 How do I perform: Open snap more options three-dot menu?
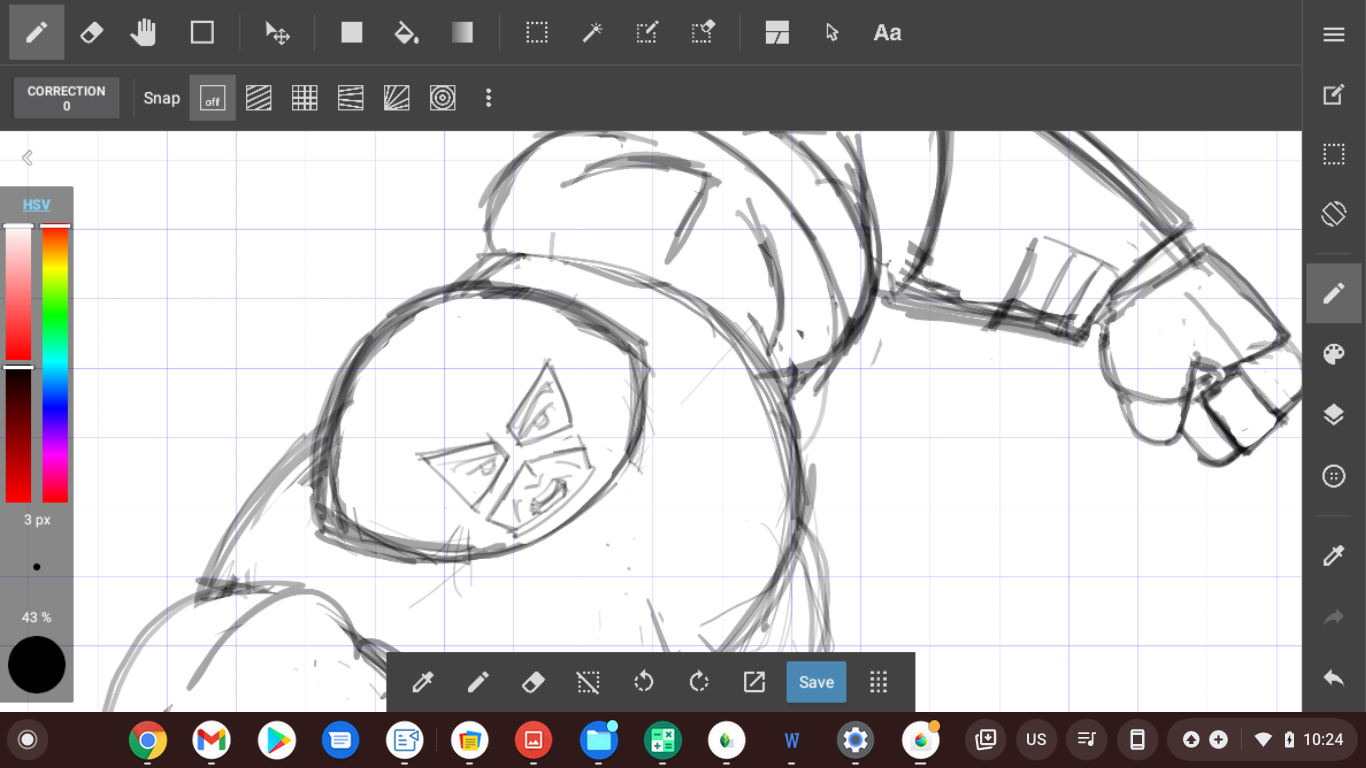click(x=488, y=98)
